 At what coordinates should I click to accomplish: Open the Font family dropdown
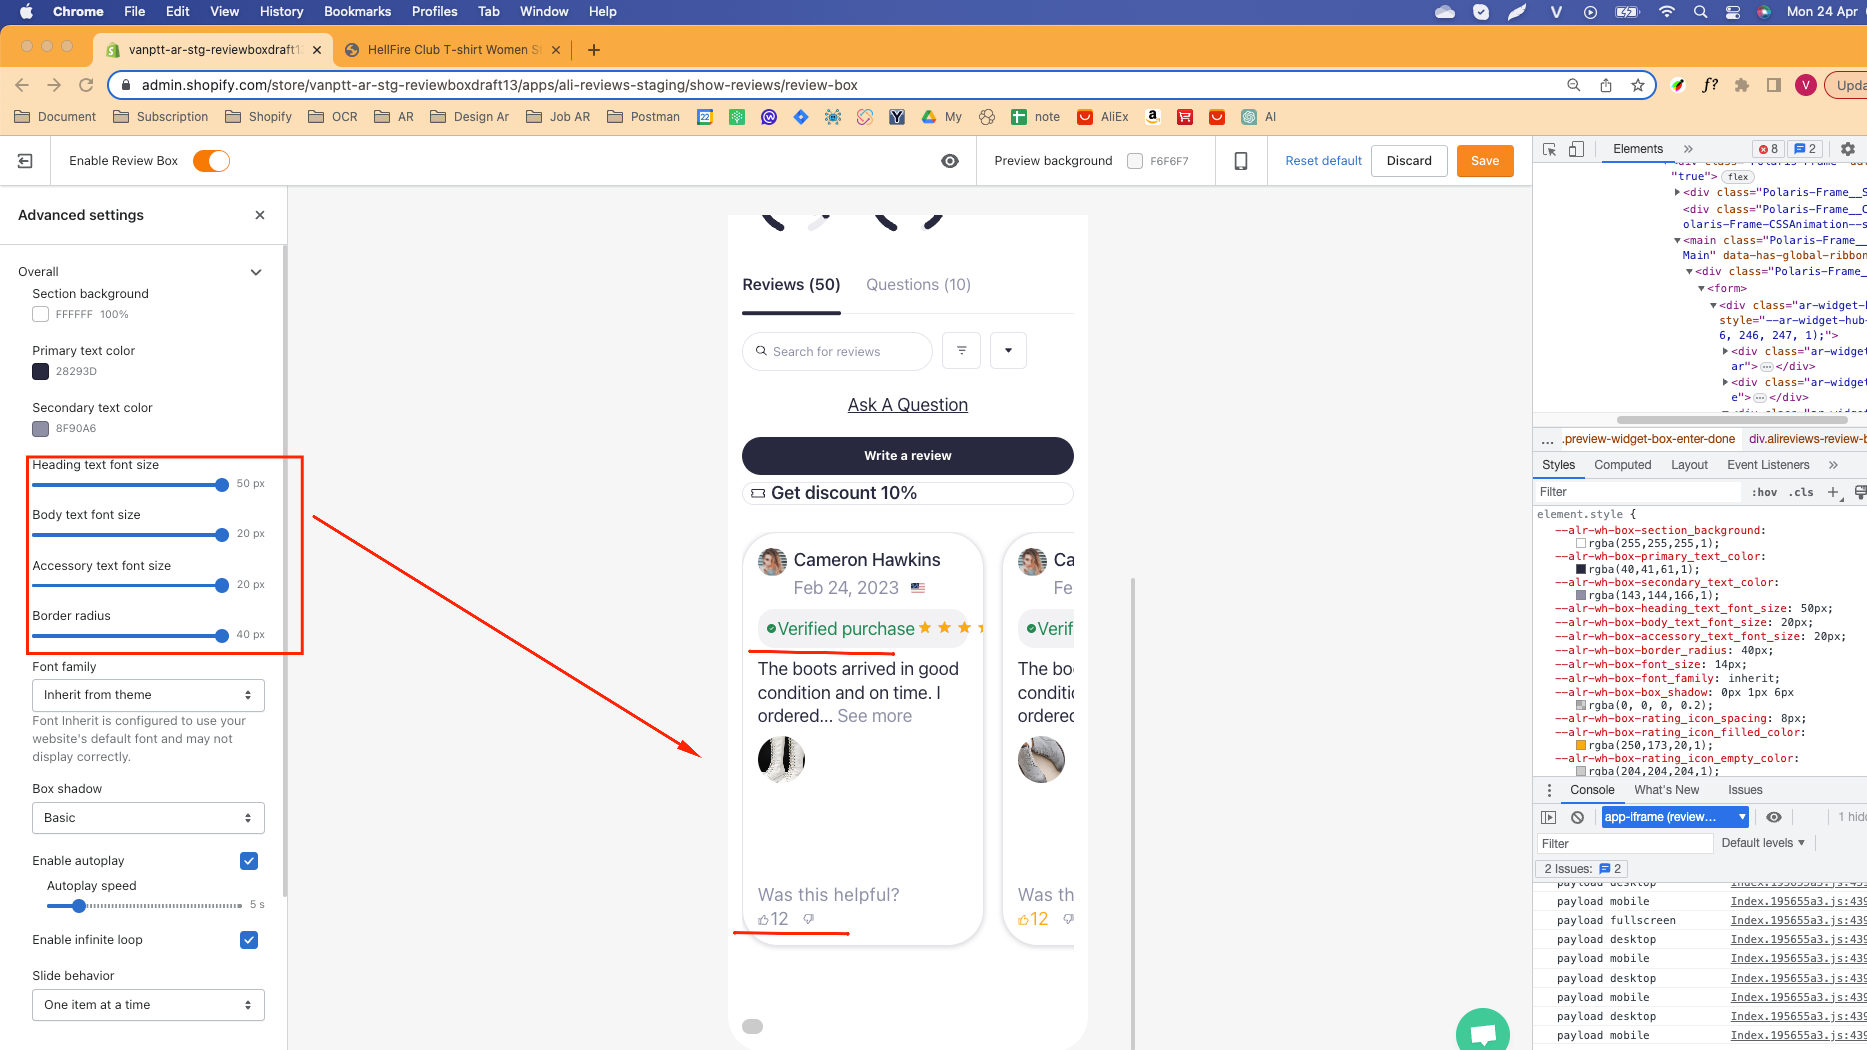pos(148,695)
